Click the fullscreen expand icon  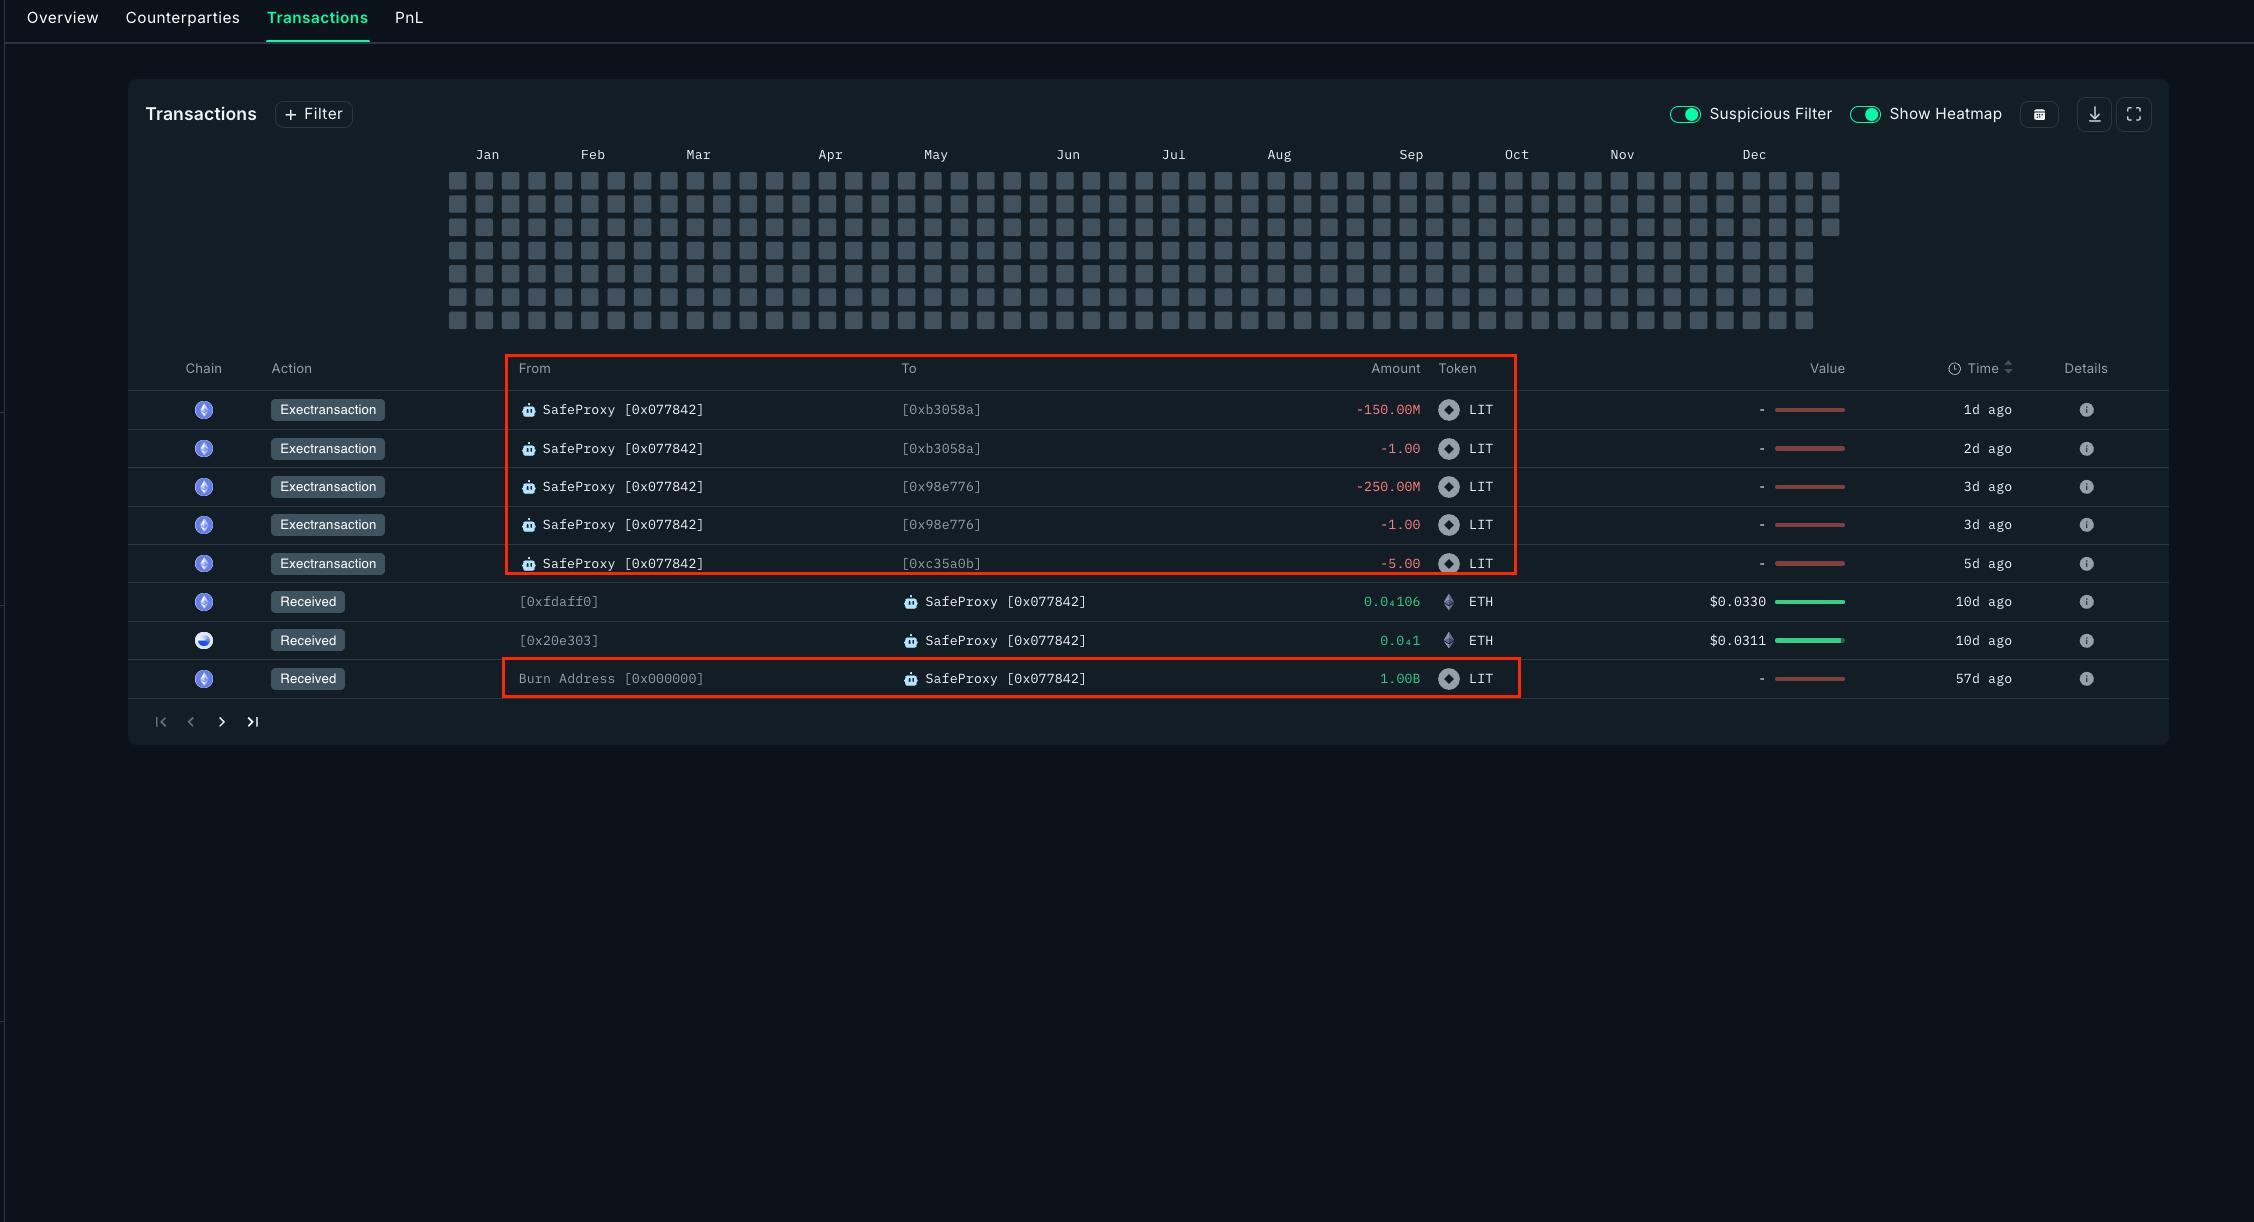coord(2133,114)
